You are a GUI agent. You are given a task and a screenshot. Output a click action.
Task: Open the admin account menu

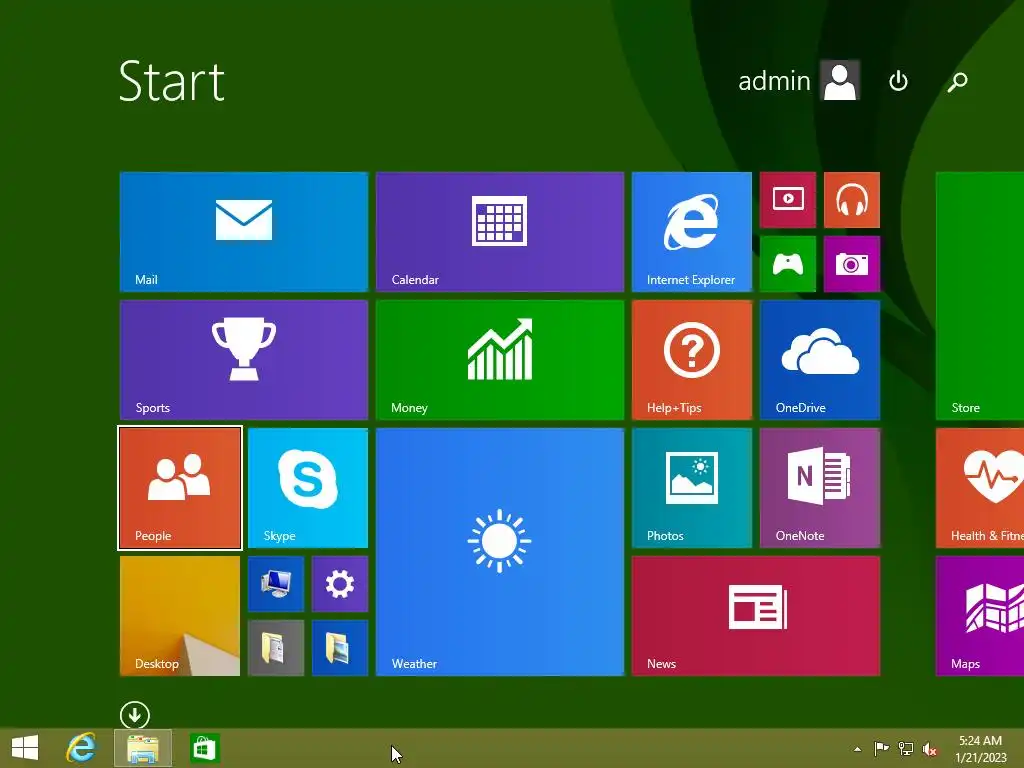[798, 81]
